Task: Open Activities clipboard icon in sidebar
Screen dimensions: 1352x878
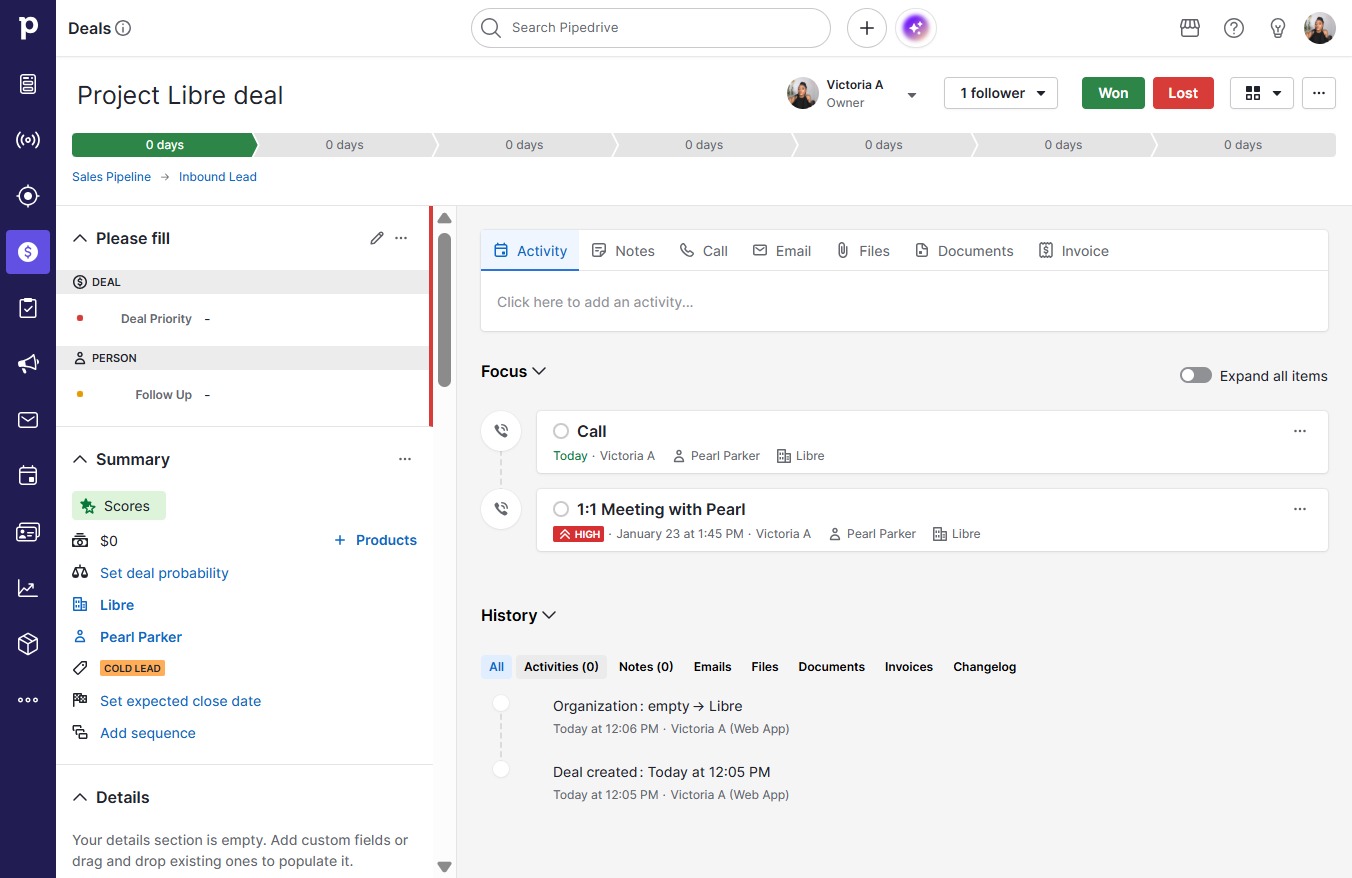Action: click(x=28, y=308)
